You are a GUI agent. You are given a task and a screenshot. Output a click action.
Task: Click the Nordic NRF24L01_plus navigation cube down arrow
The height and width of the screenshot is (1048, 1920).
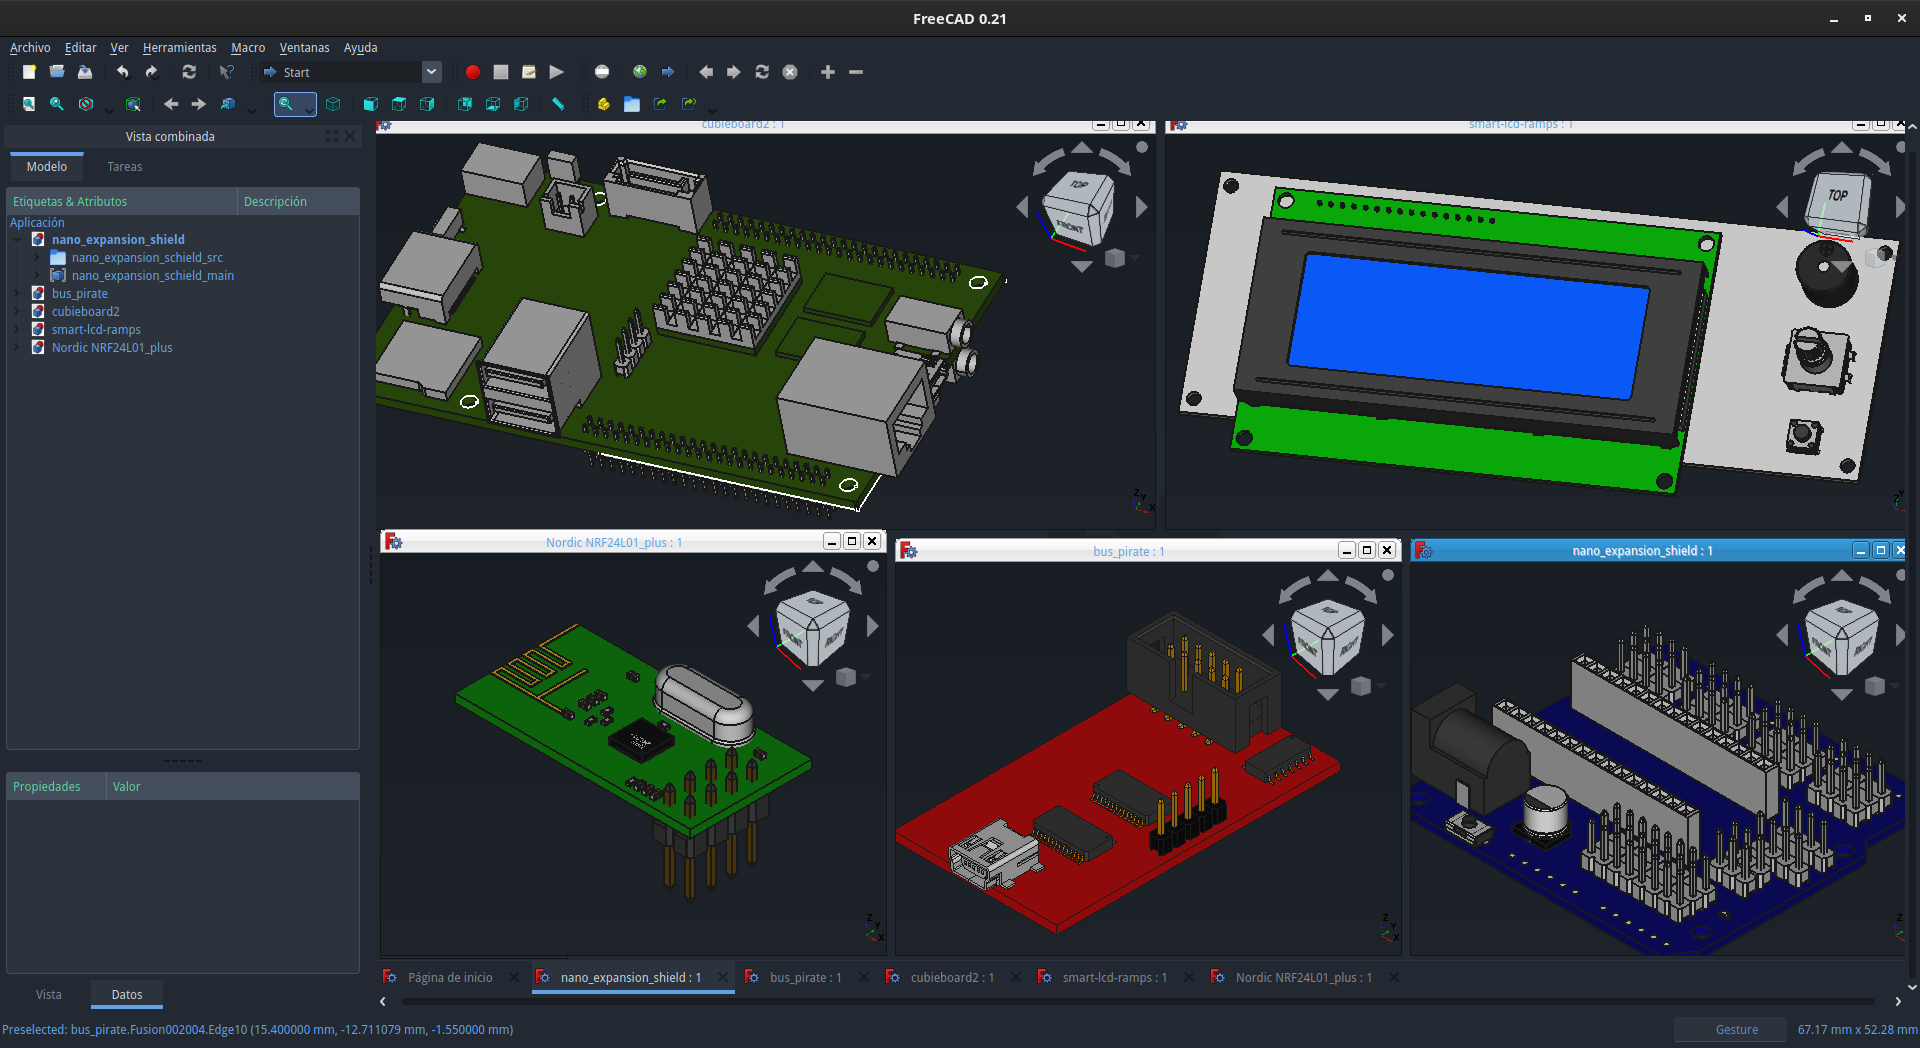click(813, 686)
